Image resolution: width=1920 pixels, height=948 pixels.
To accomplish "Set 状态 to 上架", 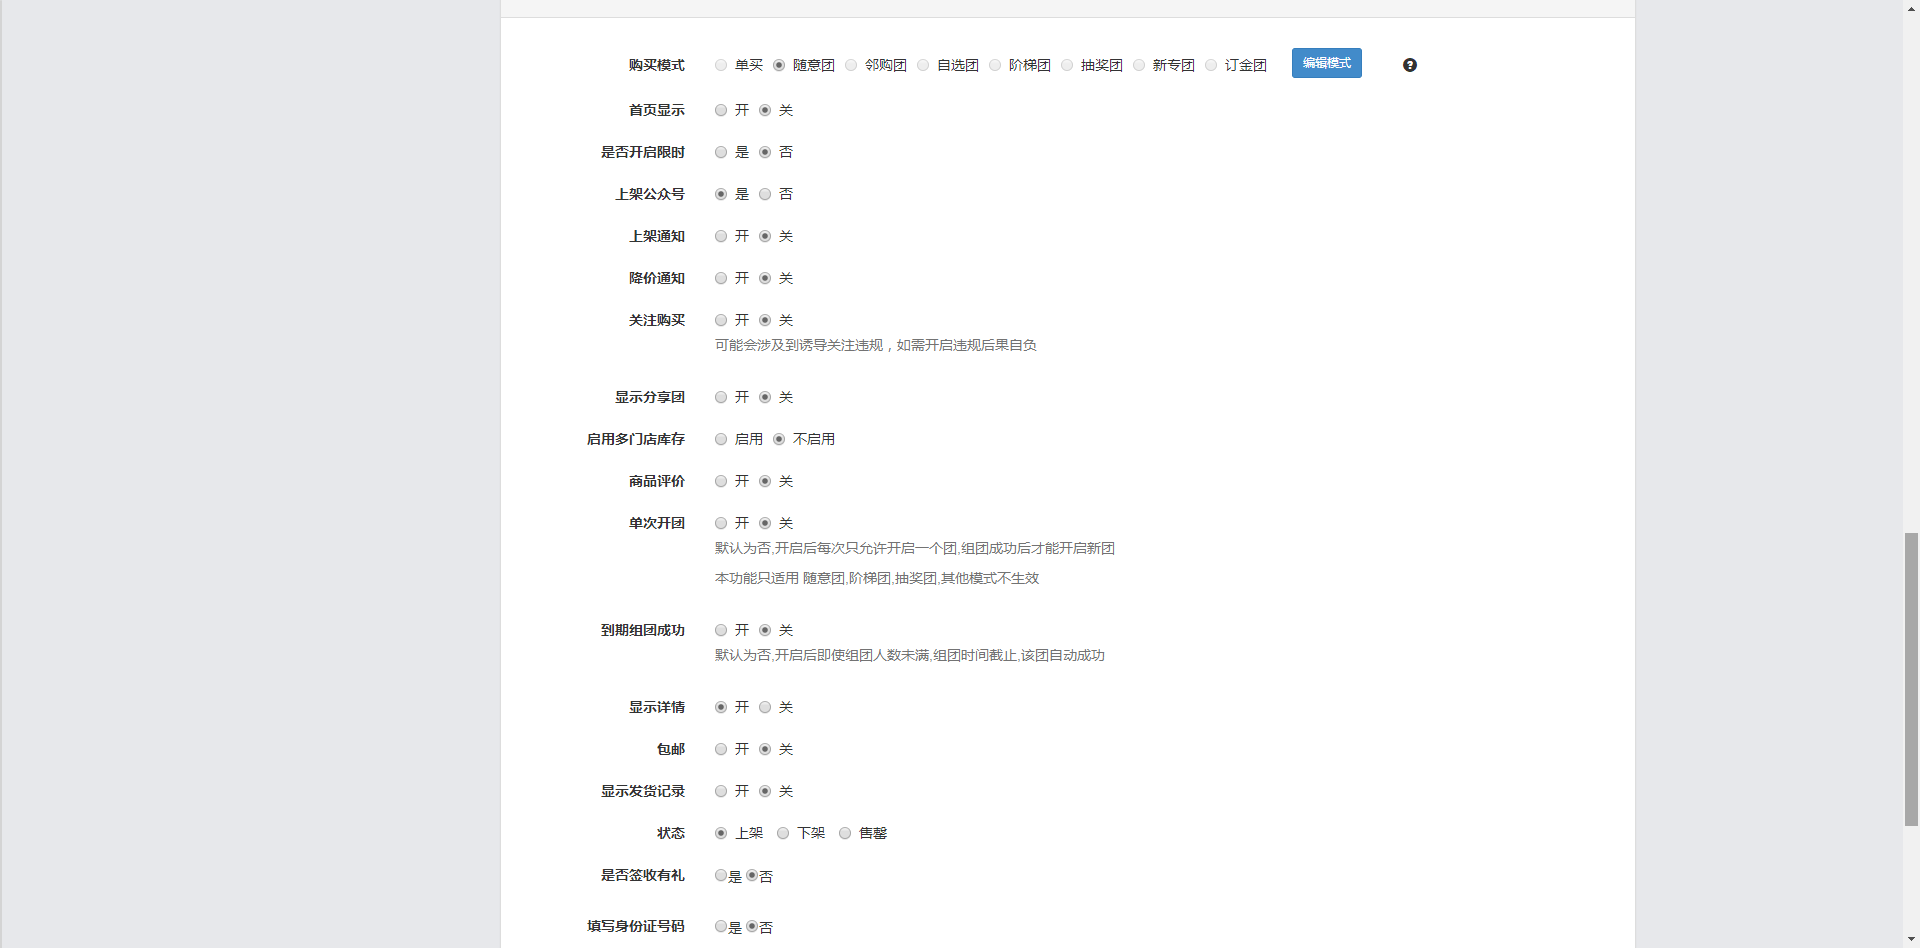I will pos(721,833).
